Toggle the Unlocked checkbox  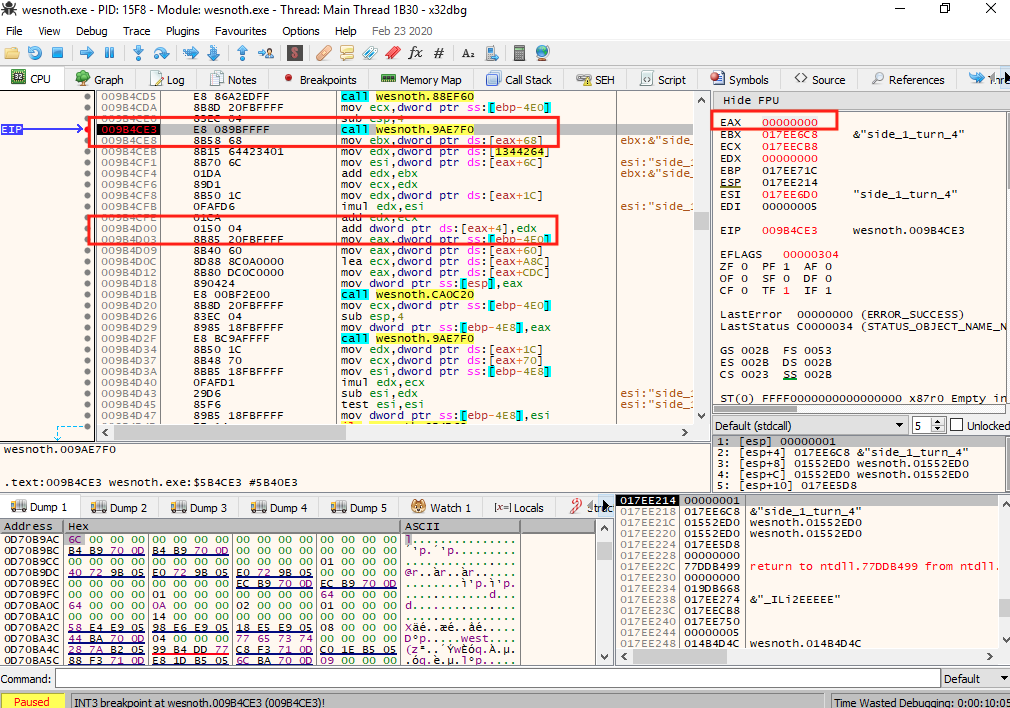coord(957,425)
